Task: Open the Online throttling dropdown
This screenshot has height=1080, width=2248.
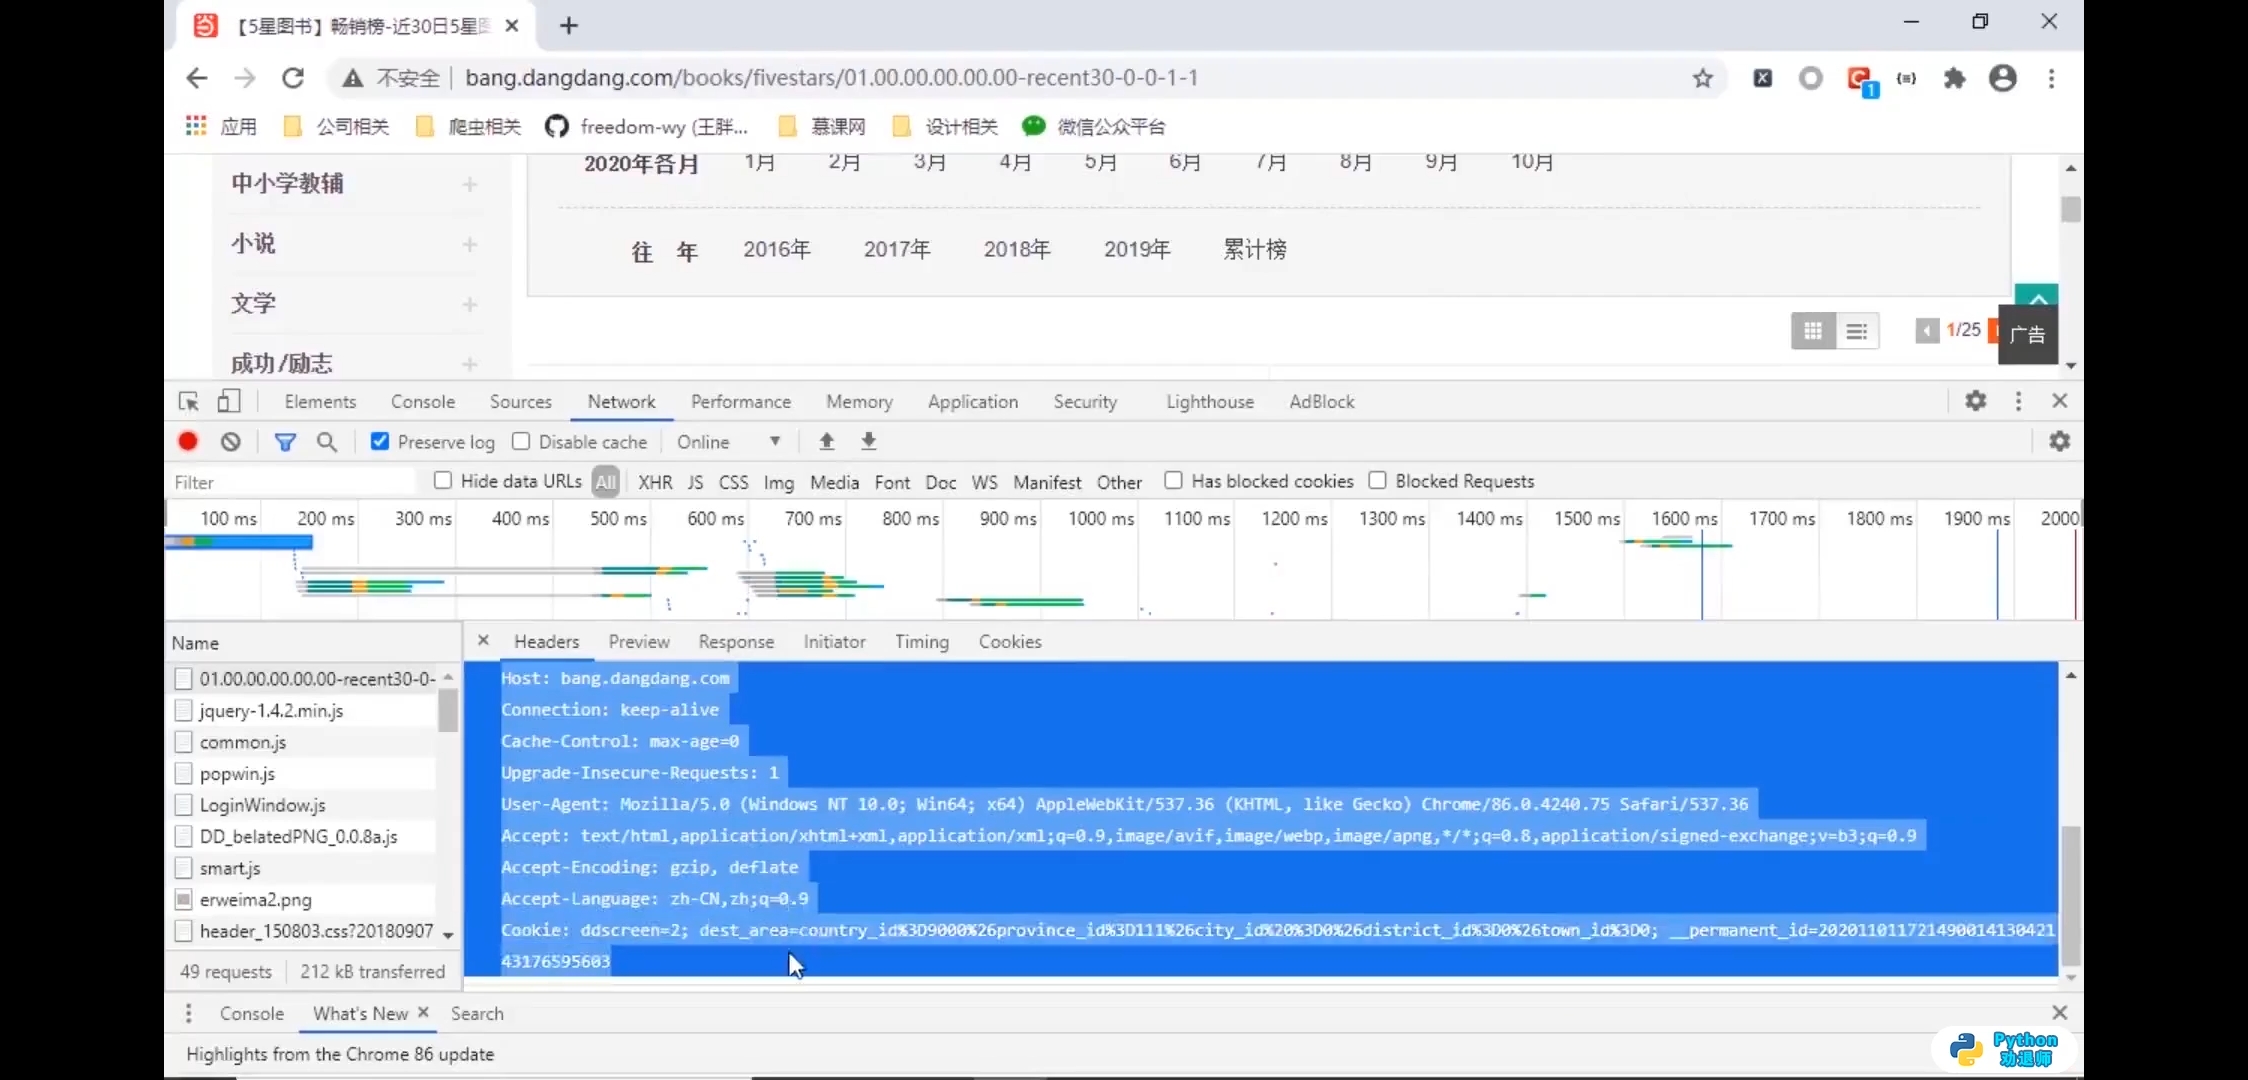Action: [729, 441]
